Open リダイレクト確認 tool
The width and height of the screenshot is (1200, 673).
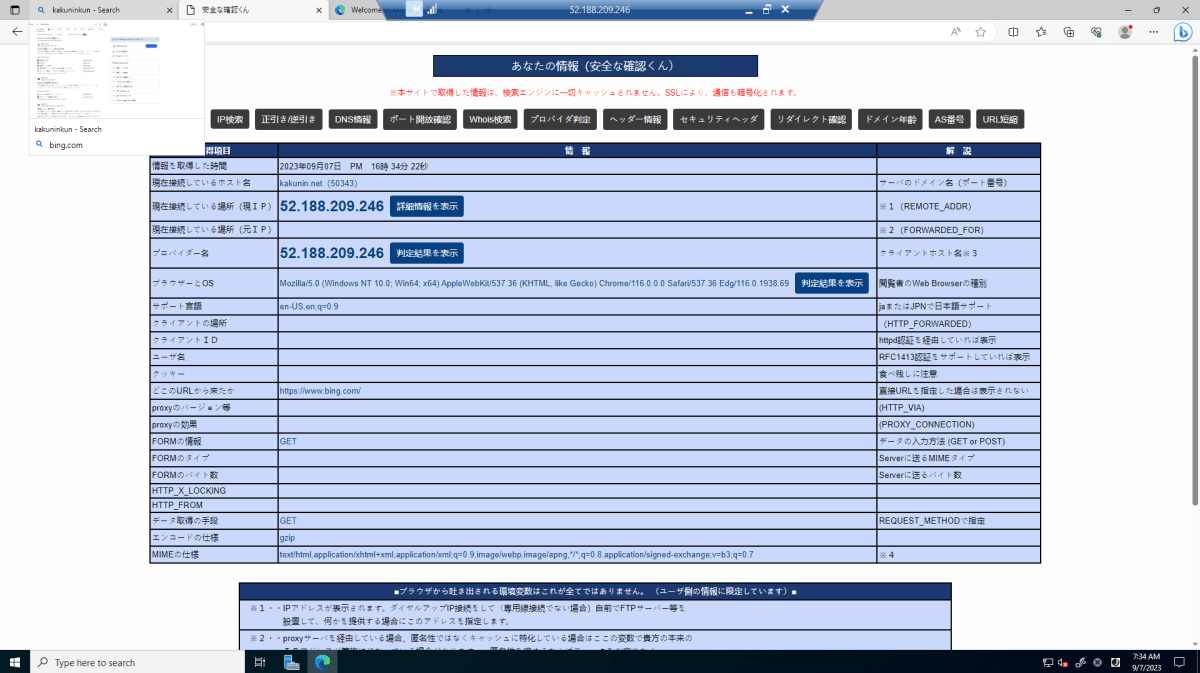811,119
